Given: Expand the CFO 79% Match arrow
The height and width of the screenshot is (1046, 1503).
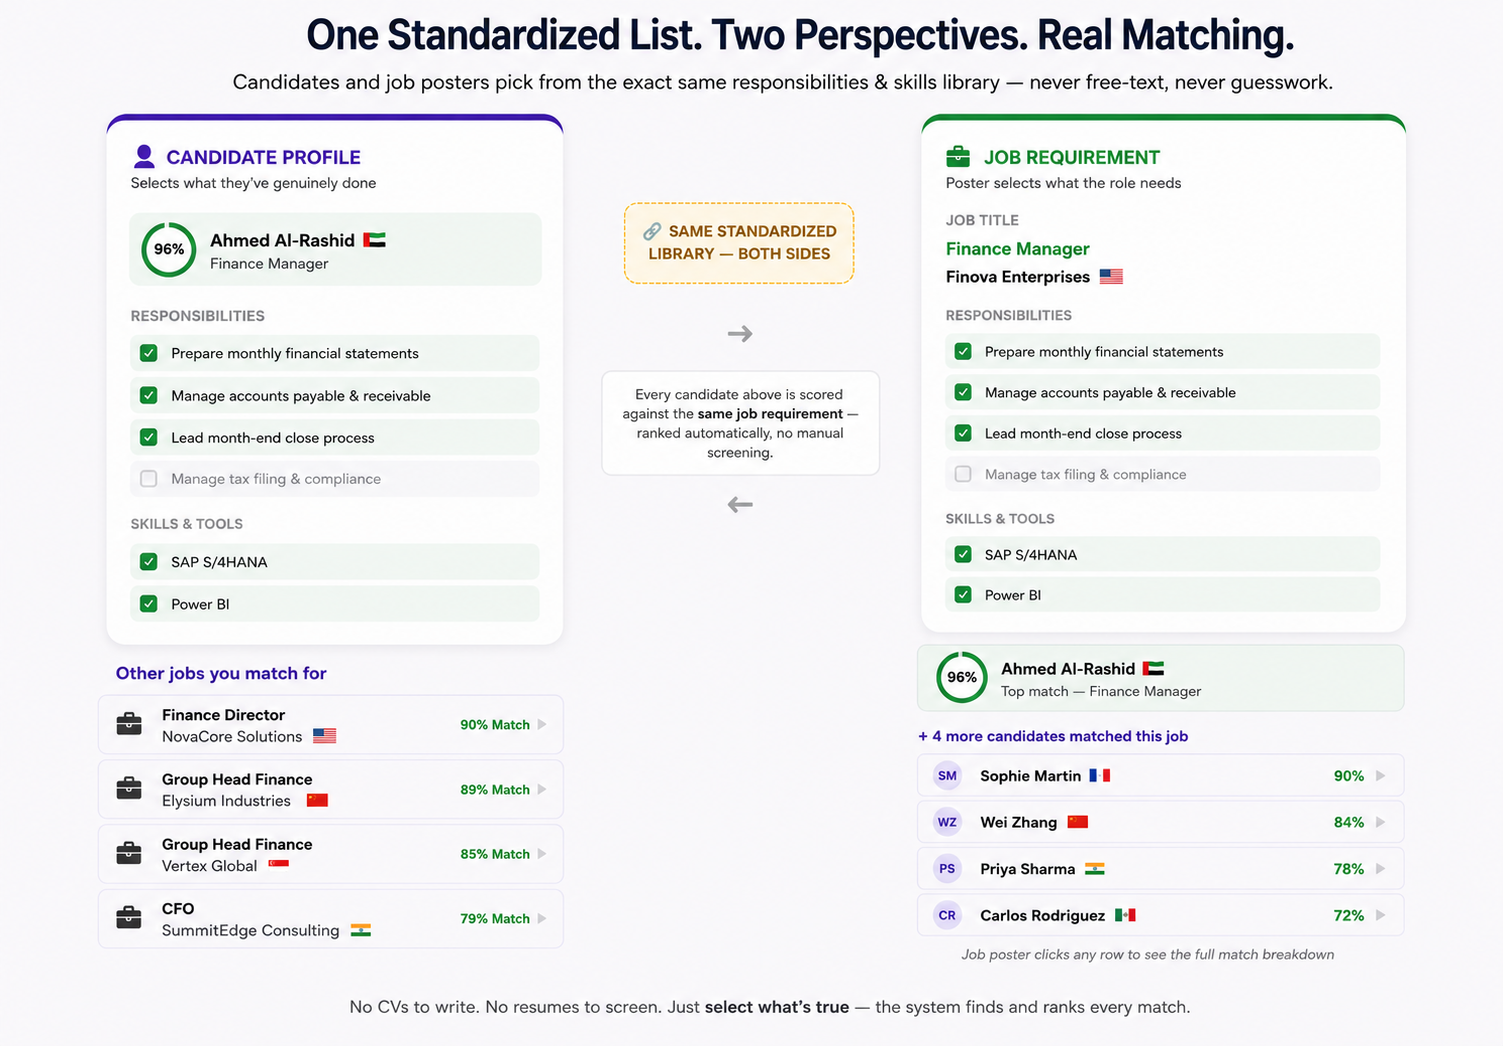Looking at the screenshot, I should (x=542, y=918).
